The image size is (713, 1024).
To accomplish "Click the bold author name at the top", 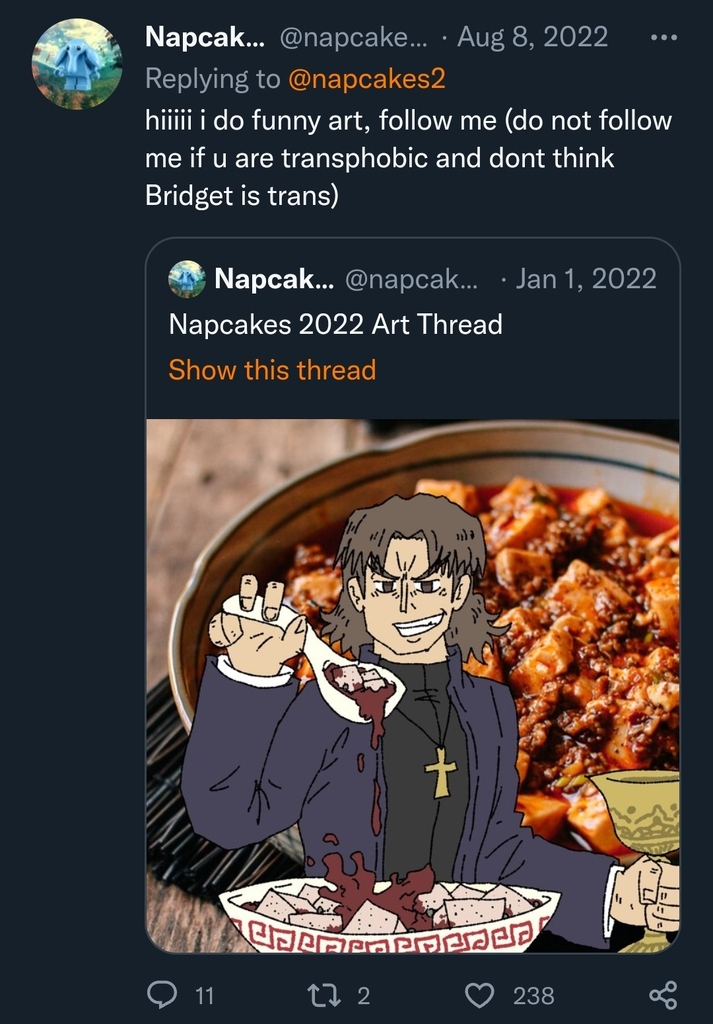I will [204, 37].
